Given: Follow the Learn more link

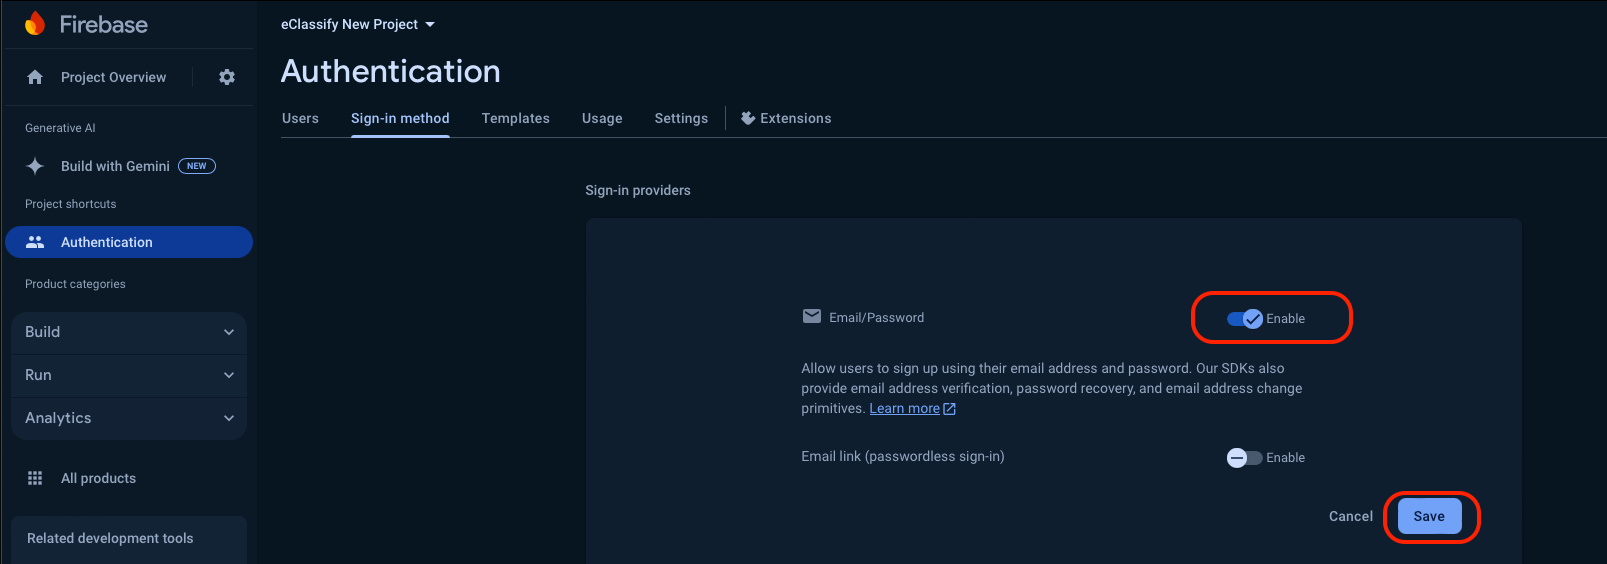Looking at the screenshot, I should point(905,408).
